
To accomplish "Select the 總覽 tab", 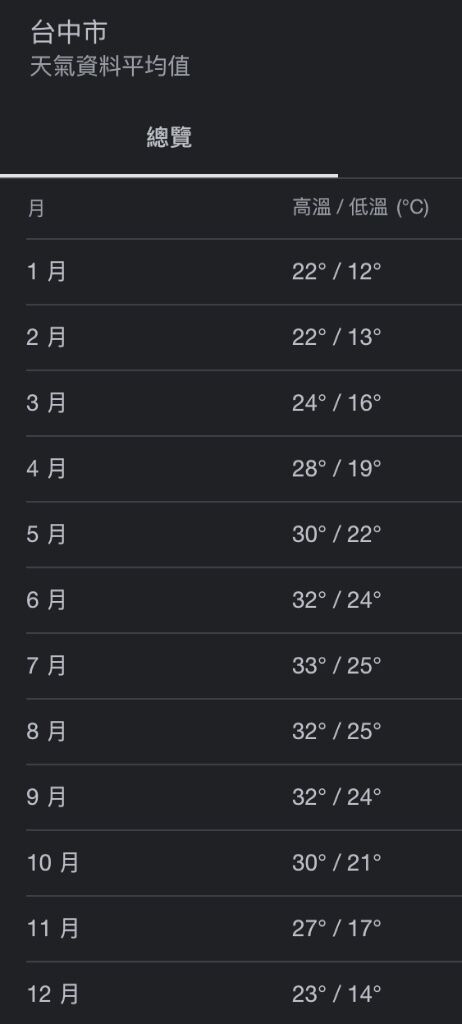I will [169, 138].
